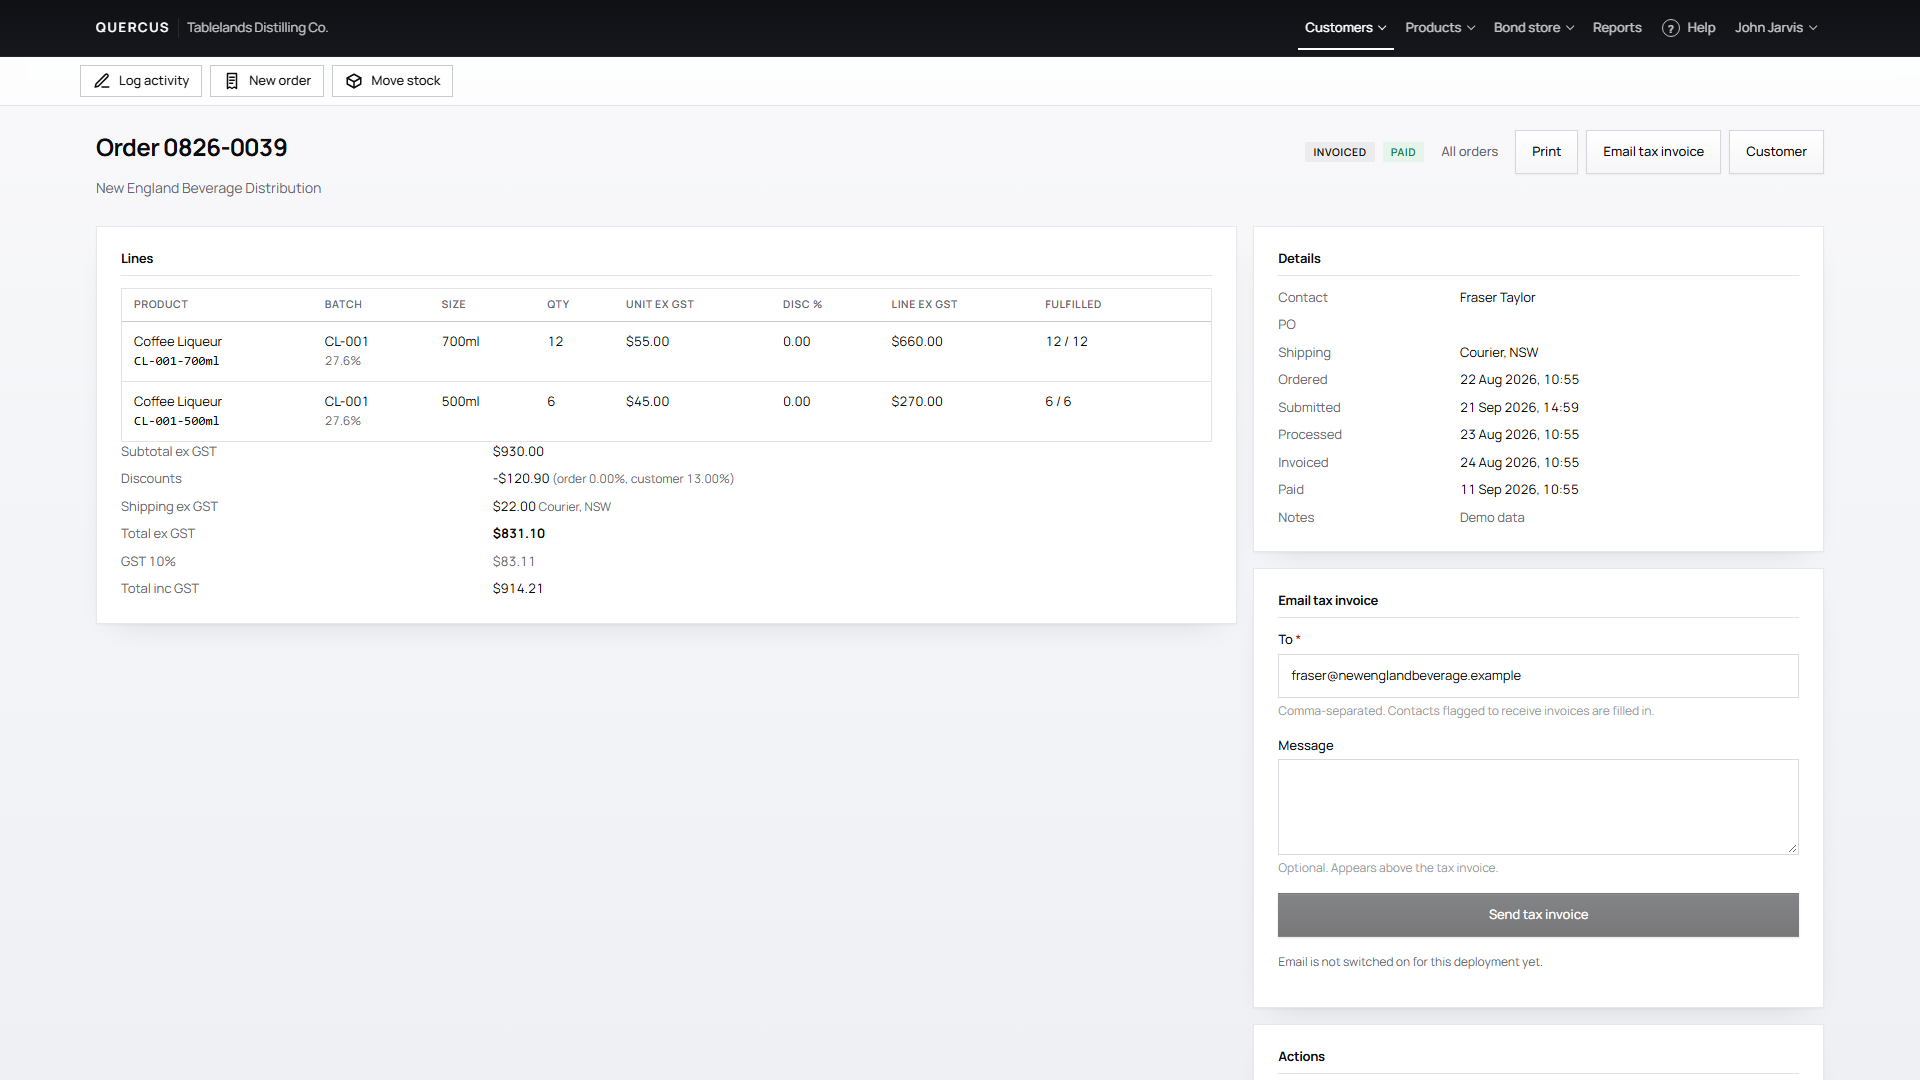Click the CL-001 batch in 500ml row
1920x1080 pixels.
346,402
